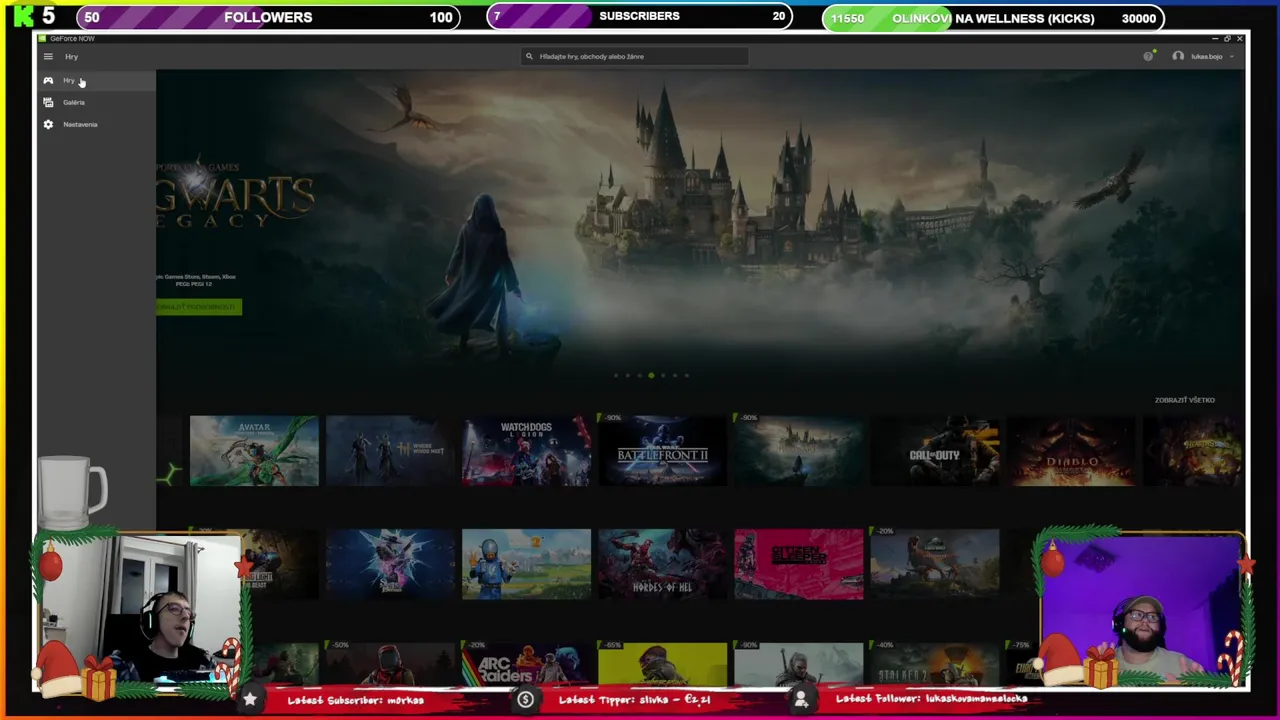Open the ARC Raiders tile
Viewport: 1280px width, 720px height.
(x=526, y=665)
